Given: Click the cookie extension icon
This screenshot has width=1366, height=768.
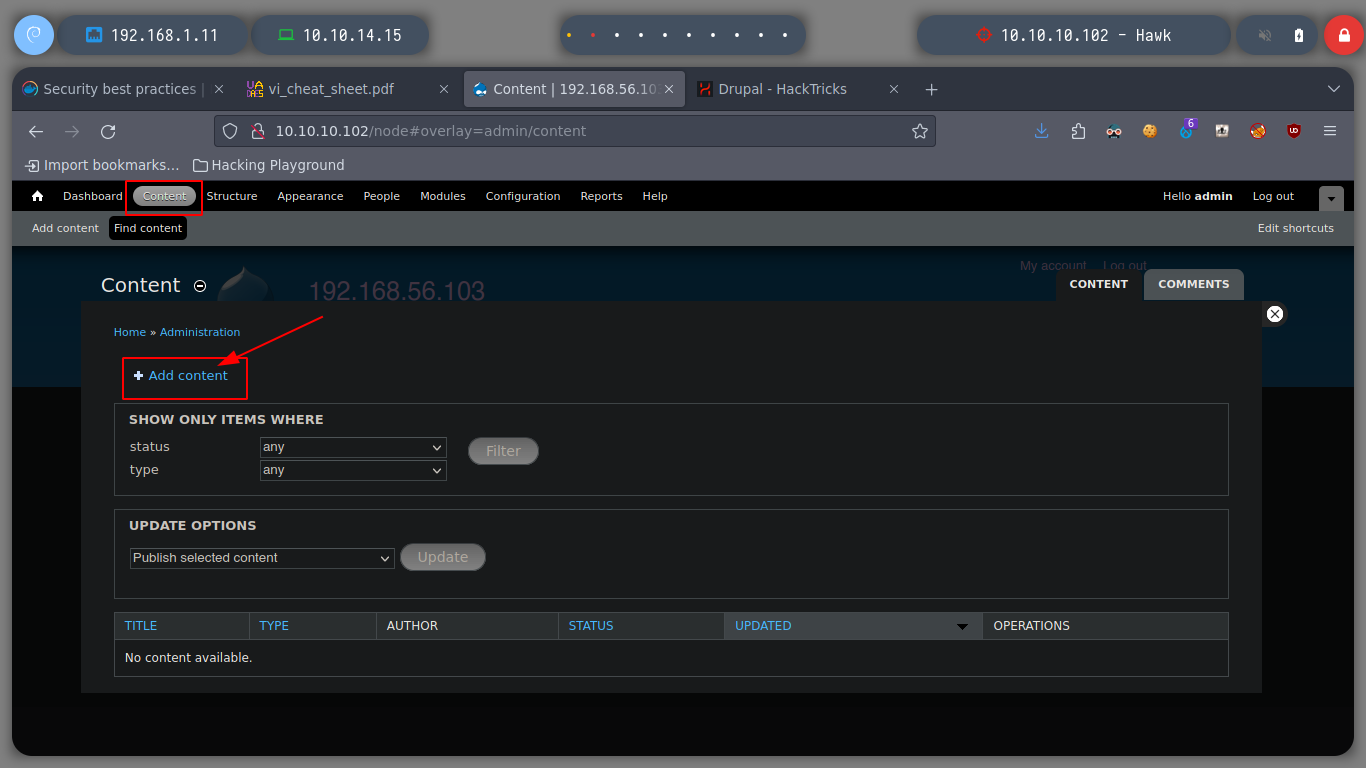Looking at the screenshot, I should click(1150, 131).
